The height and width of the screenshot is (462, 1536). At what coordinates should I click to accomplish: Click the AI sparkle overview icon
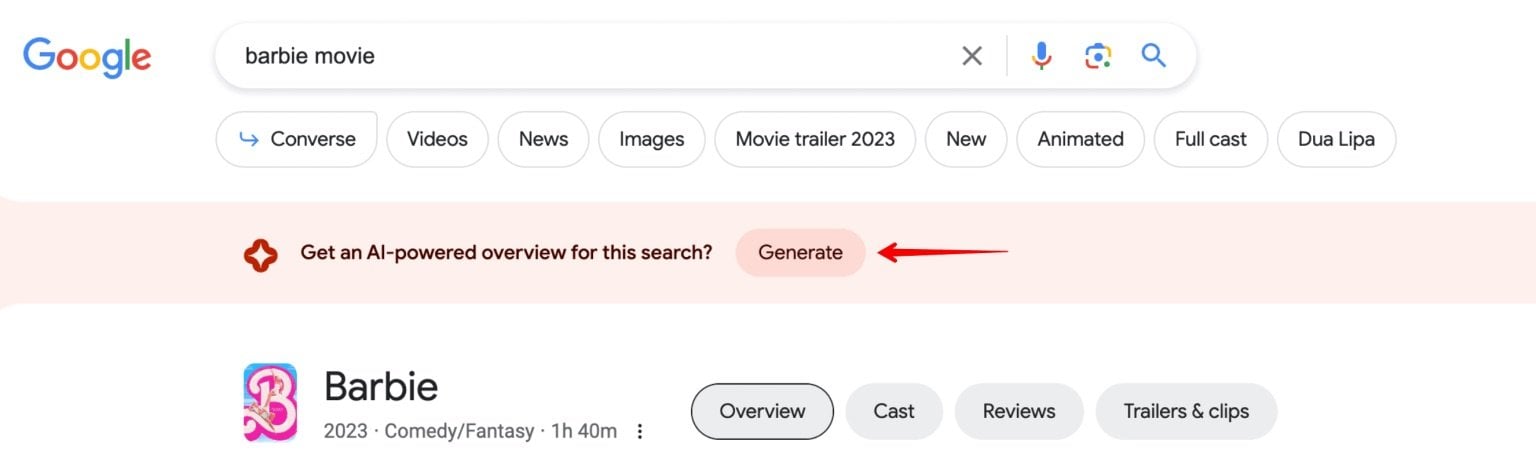tap(260, 253)
